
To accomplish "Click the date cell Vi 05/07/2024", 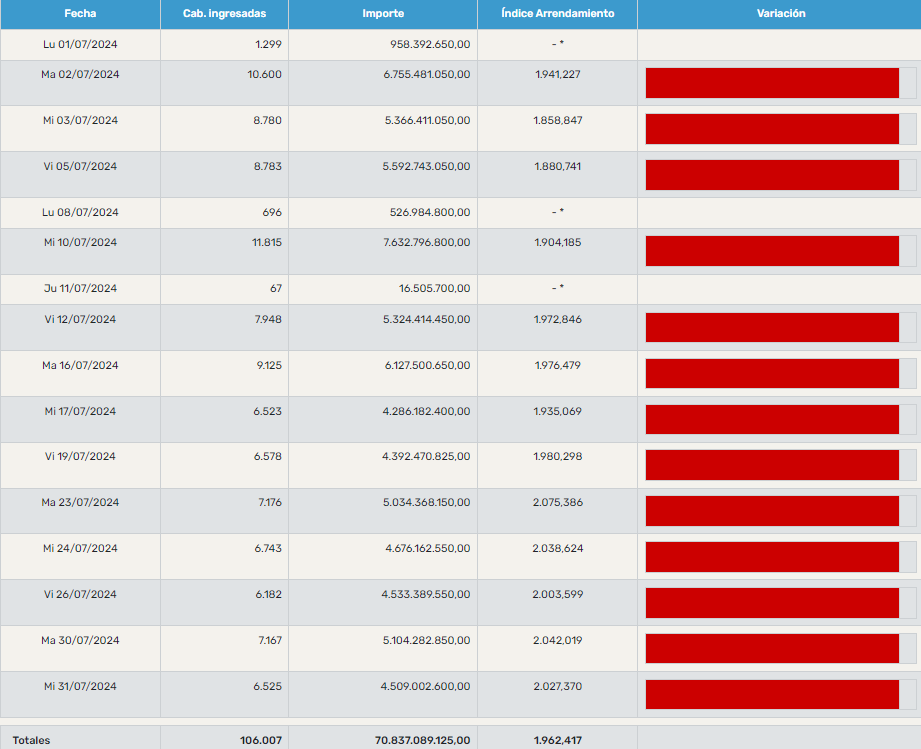I will click(x=80, y=166).
